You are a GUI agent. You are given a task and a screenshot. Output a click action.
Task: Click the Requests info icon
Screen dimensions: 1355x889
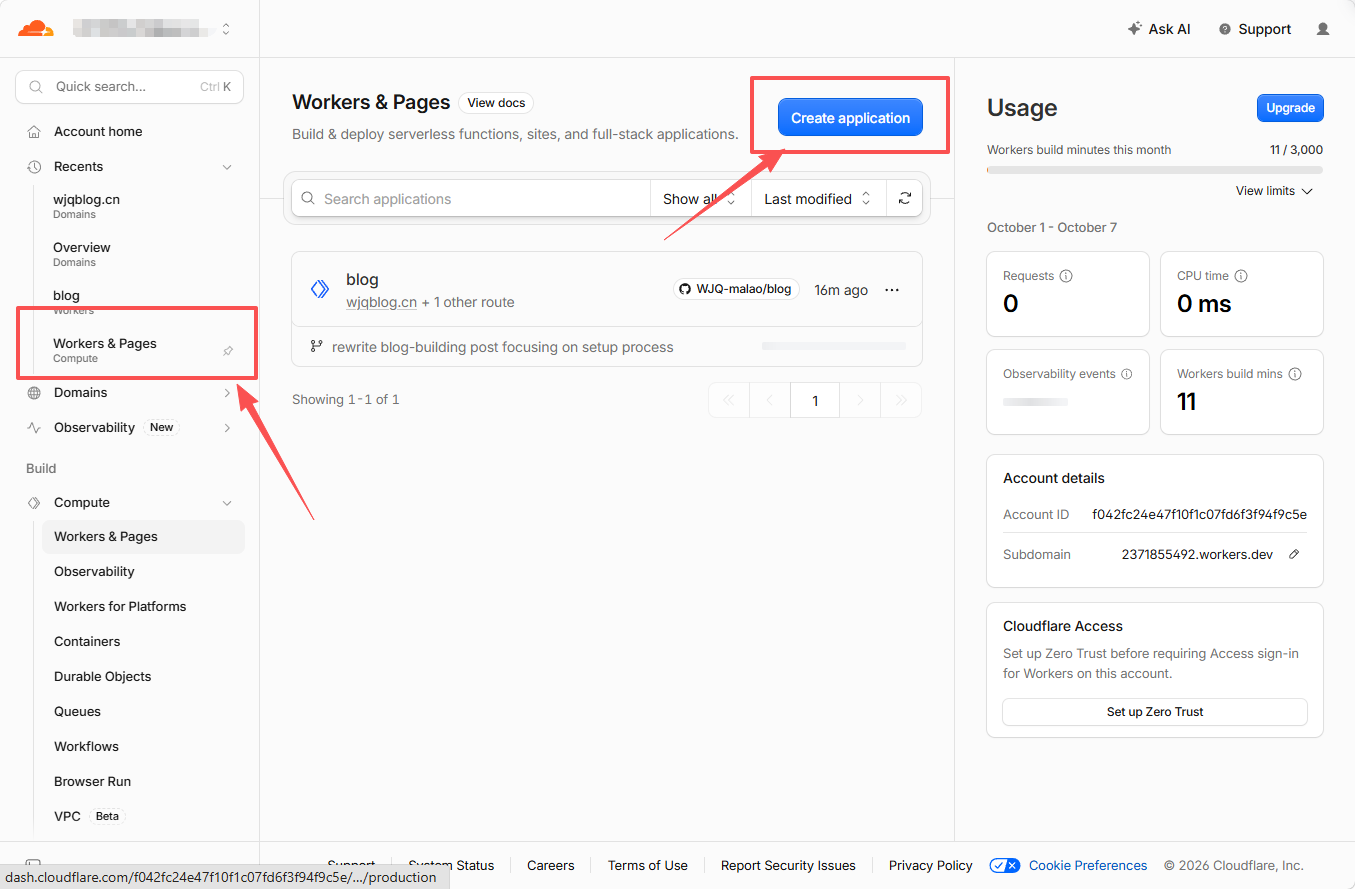pyautogui.click(x=1066, y=276)
